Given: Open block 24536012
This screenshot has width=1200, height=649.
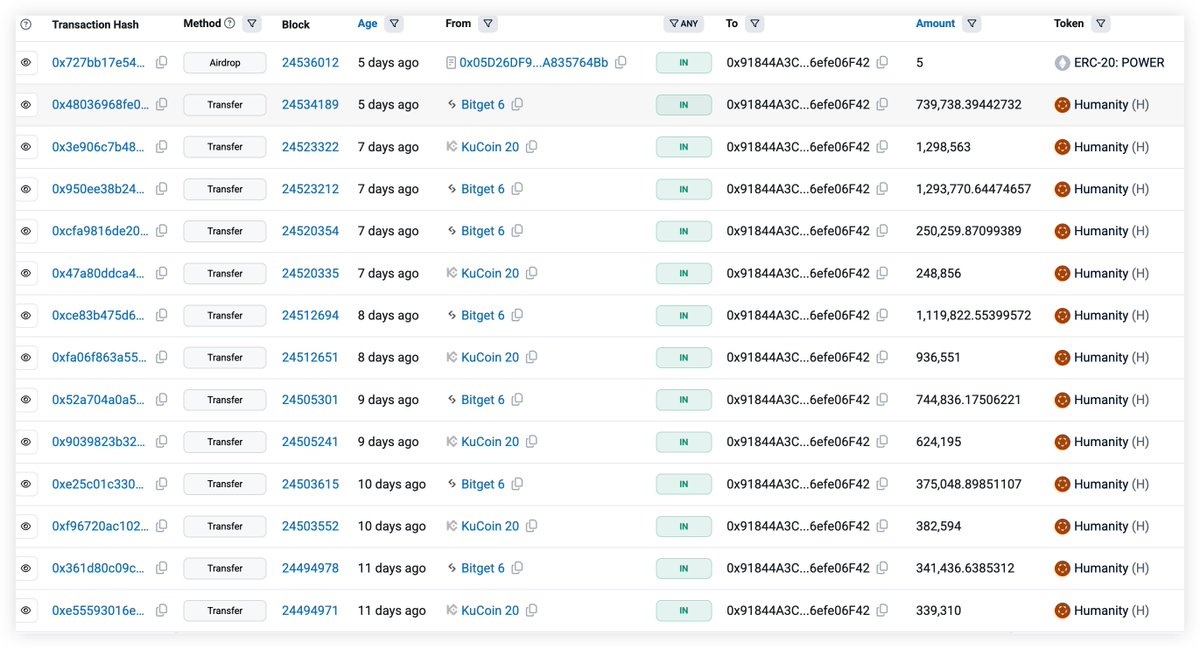Looking at the screenshot, I should (x=310, y=62).
